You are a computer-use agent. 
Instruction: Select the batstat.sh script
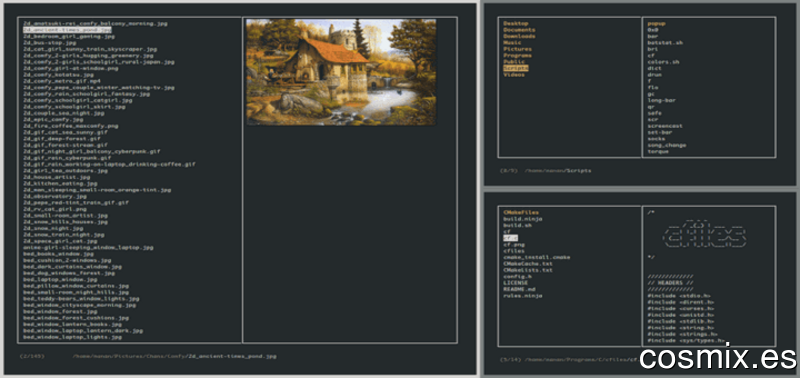point(665,43)
